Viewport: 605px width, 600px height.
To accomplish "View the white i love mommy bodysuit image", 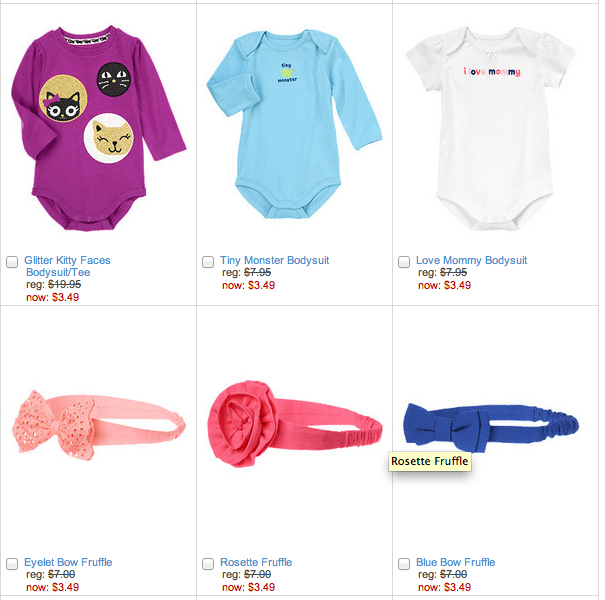I will coord(491,128).
